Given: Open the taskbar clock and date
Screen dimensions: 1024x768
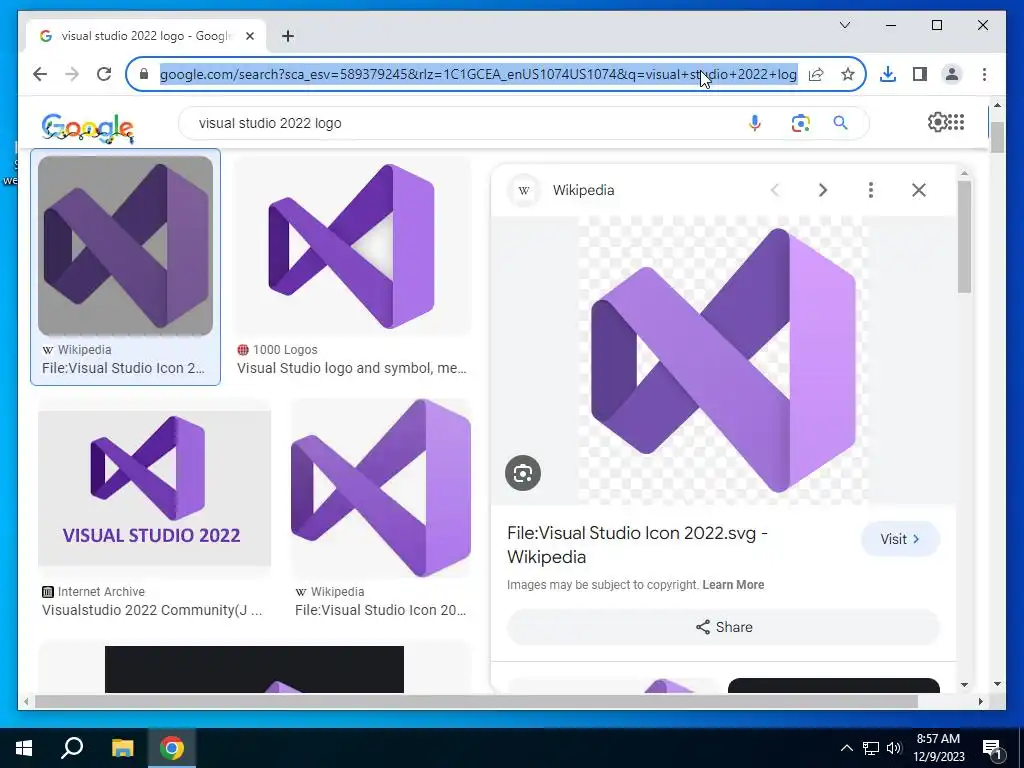Looking at the screenshot, I should [938, 748].
